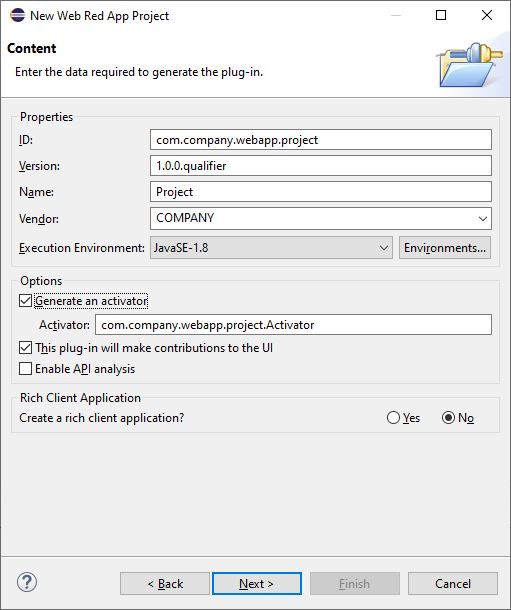Return with the Back button

tap(165, 584)
